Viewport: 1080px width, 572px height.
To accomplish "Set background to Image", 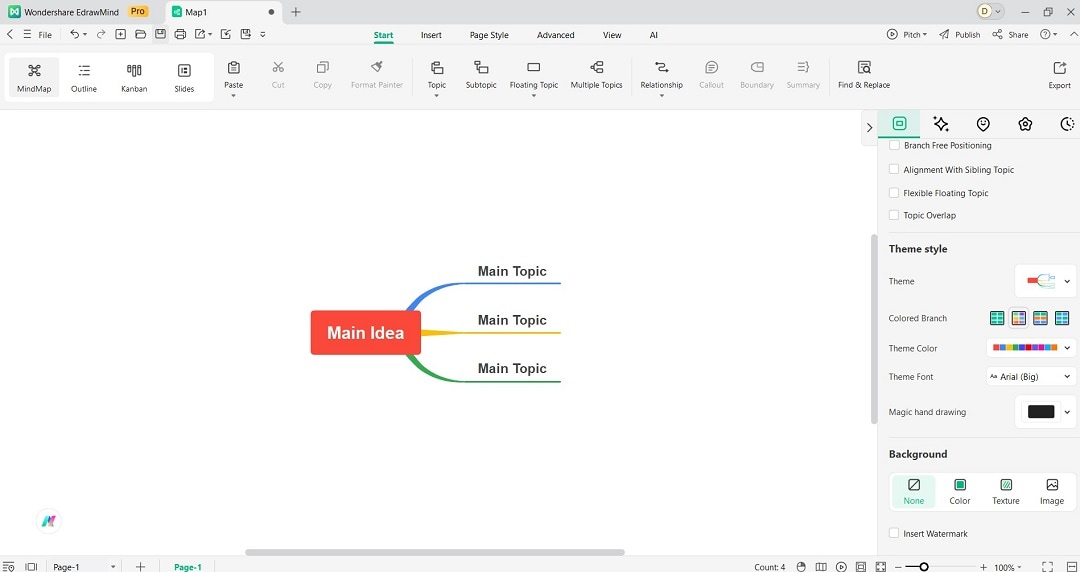I will pyautogui.click(x=1052, y=491).
